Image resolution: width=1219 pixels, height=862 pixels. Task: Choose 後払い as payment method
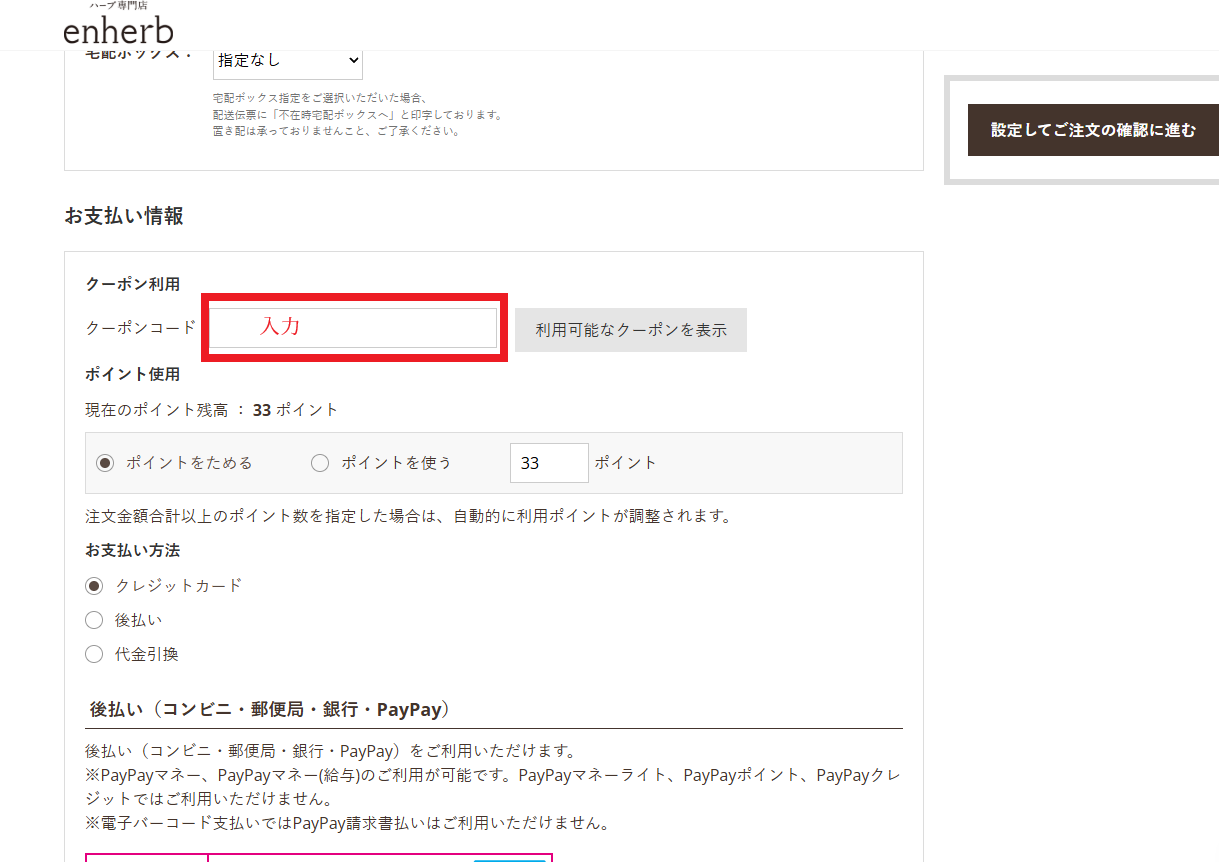(93, 619)
